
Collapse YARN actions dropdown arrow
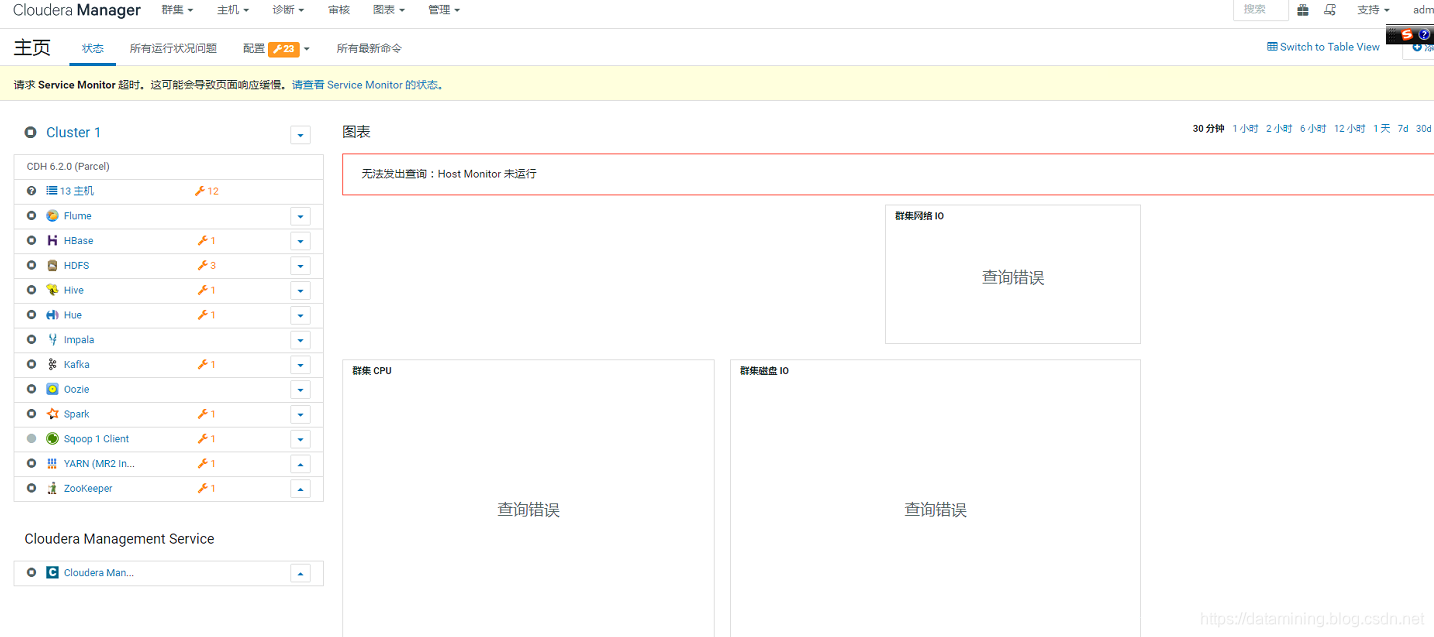[x=300, y=464]
